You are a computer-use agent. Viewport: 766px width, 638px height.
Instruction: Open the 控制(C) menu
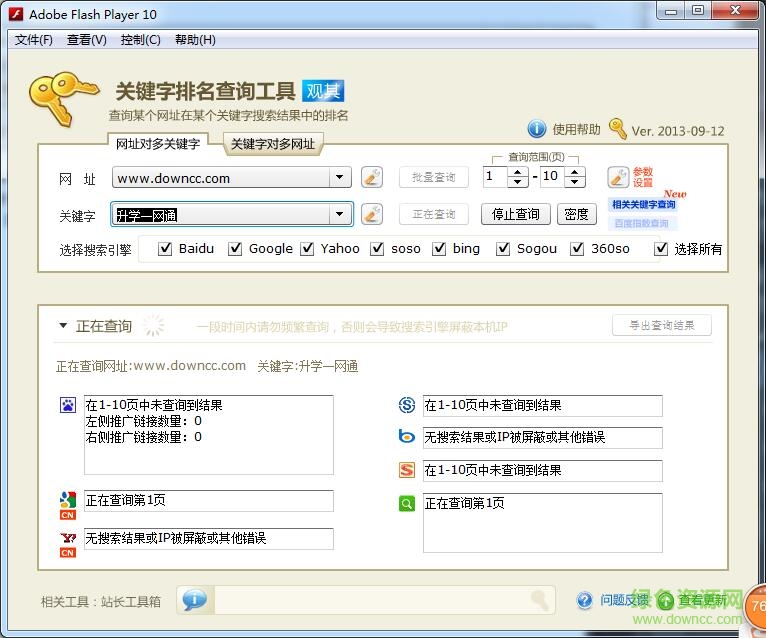pyautogui.click(x=140, y=40)
